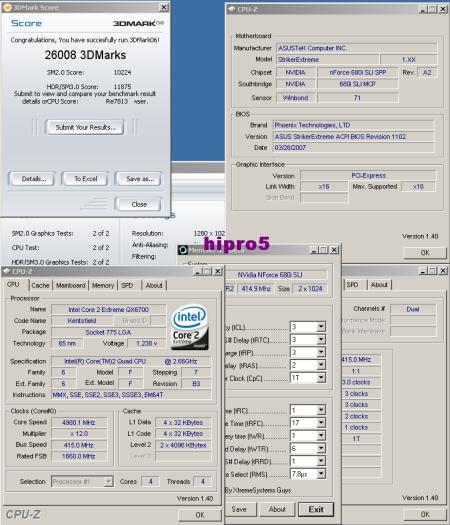Open the tRFC dropdown showing 17

click(x=321, y=423)
